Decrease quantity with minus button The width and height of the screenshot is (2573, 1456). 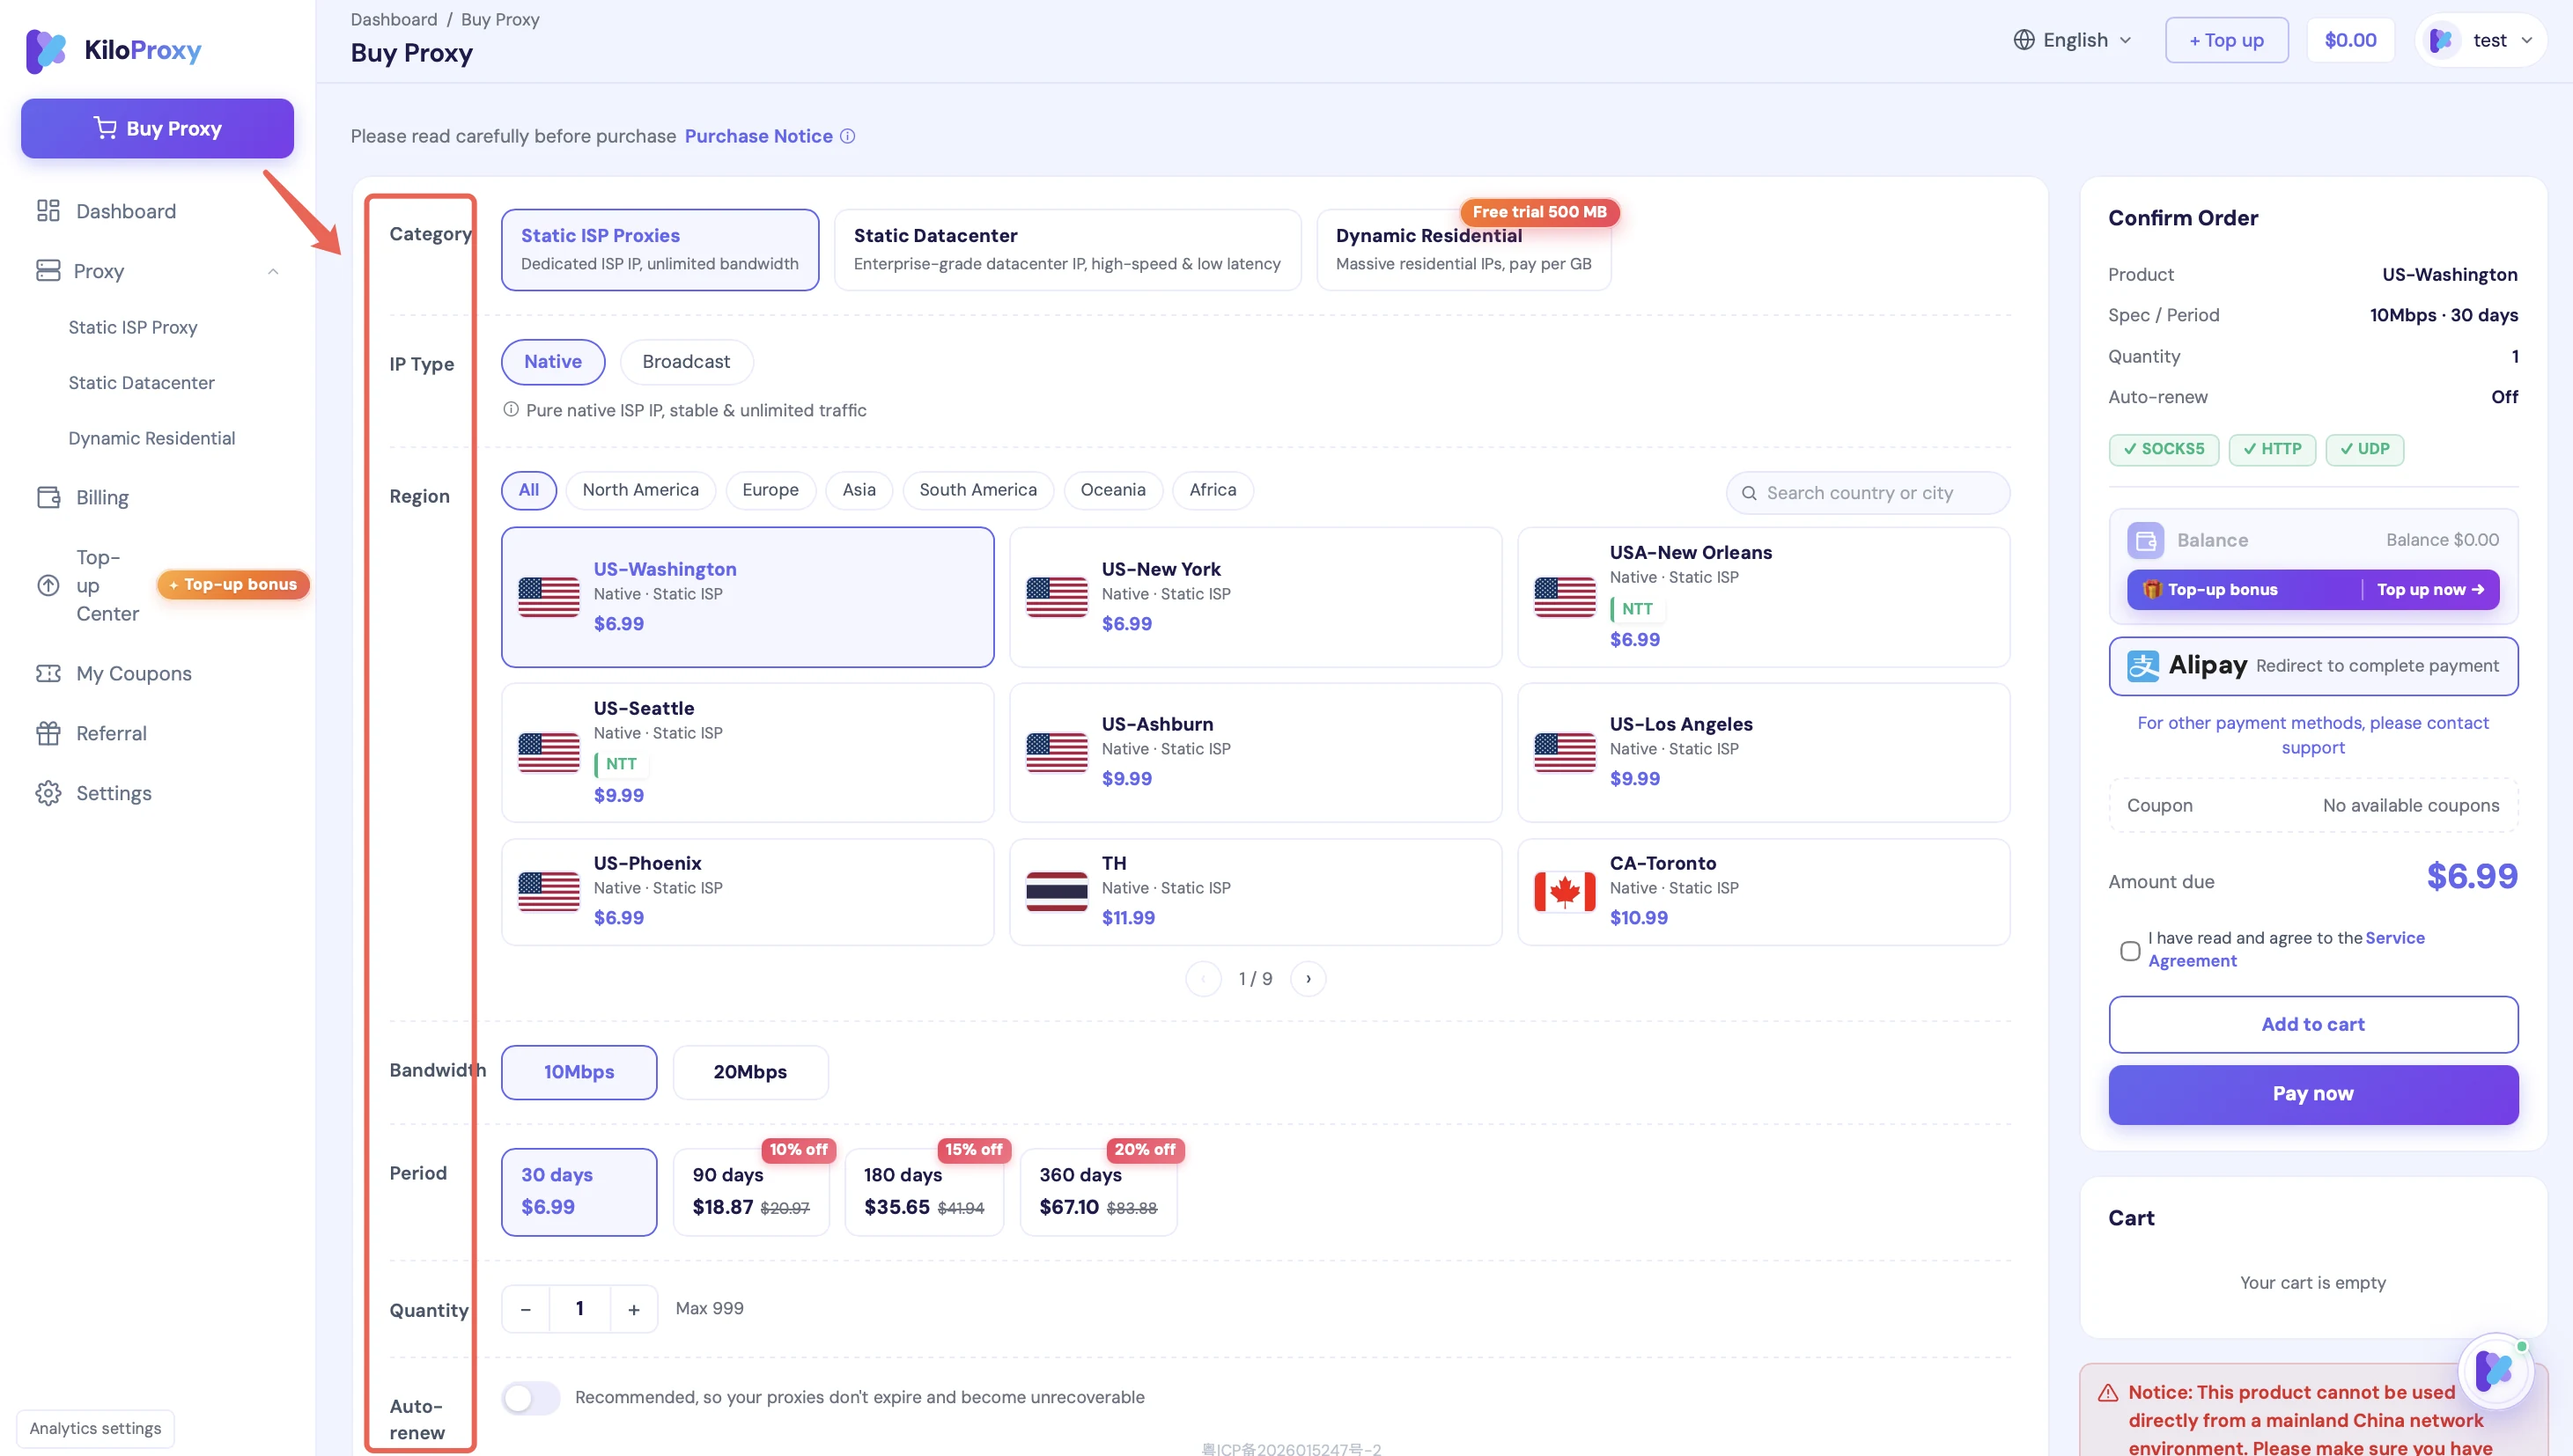[x=526, y=1309]
